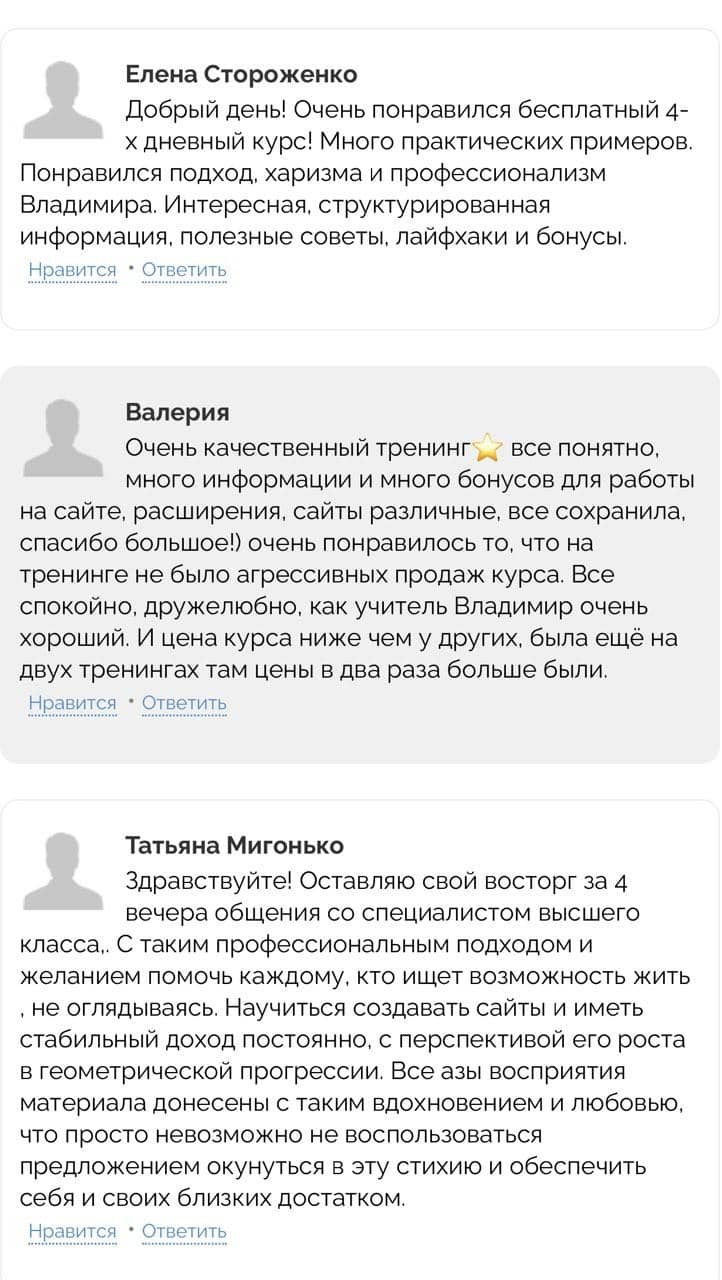Reply to Елена Стороженко's comment
Image resolution: width=722 pixels, height=1280 pixels.
(x=184, y=270)
